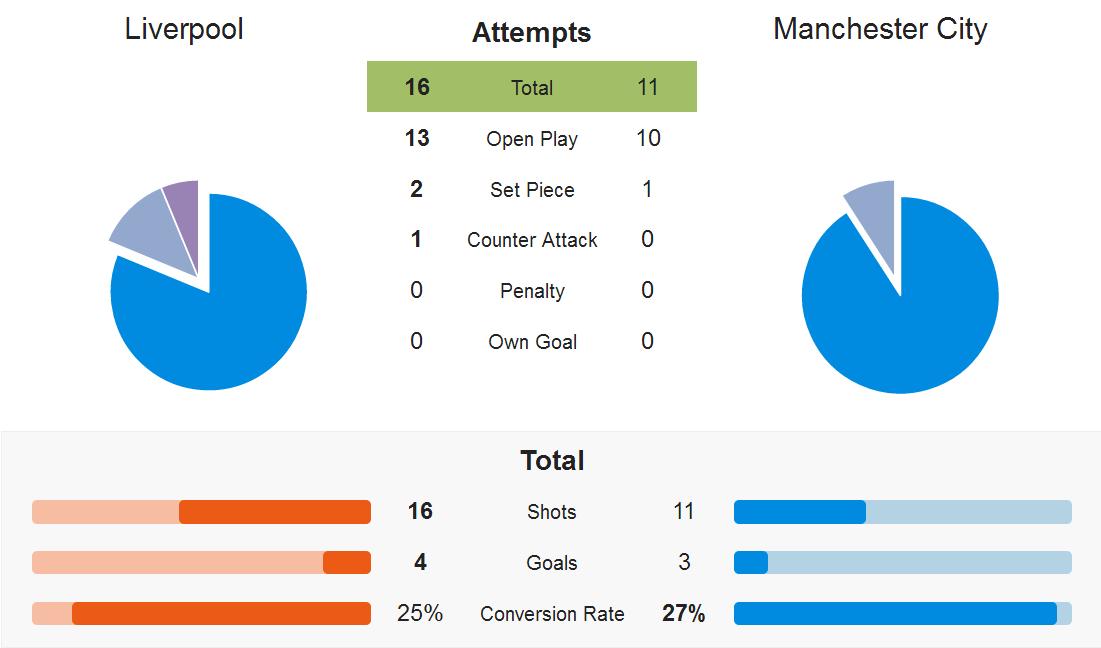Pick the Own Goal attempts row

coord(531,342)
